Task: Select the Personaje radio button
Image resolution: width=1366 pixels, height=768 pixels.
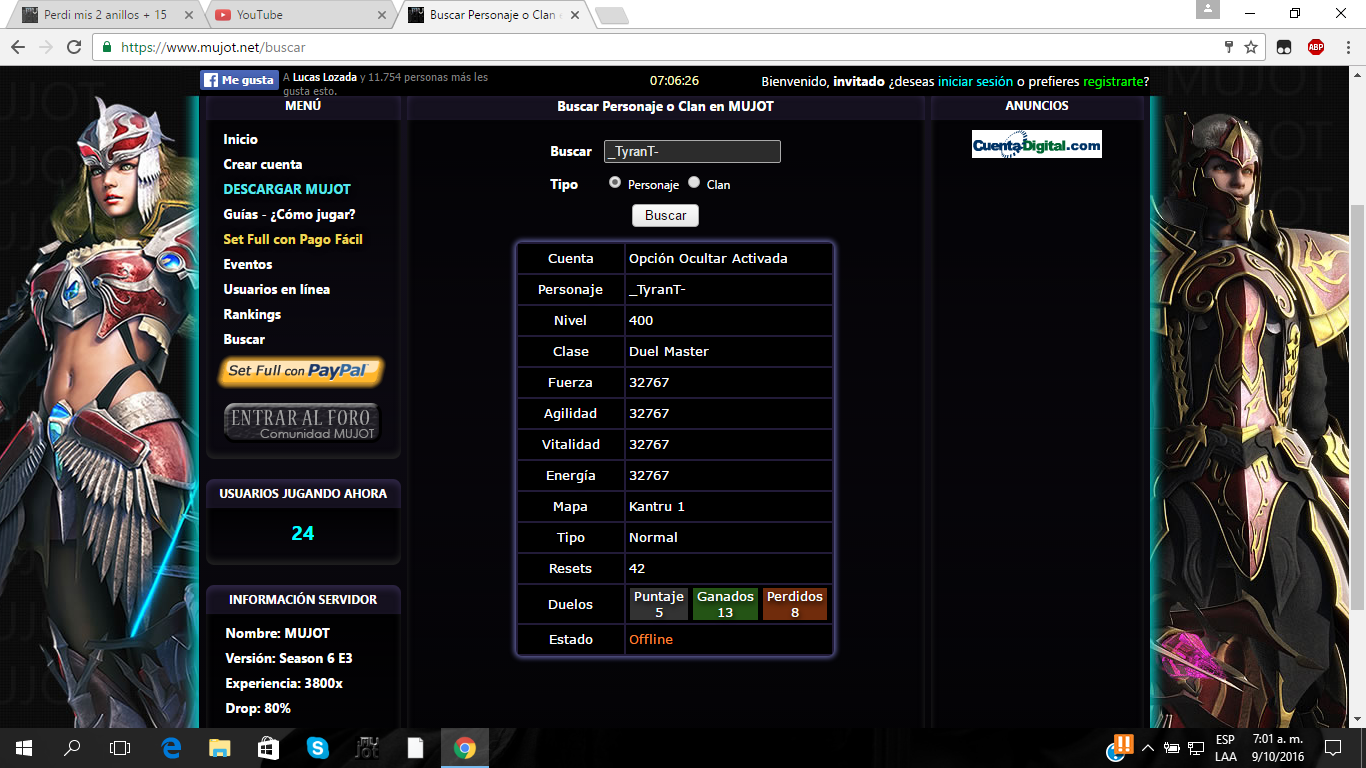Action: click(615, 183)
